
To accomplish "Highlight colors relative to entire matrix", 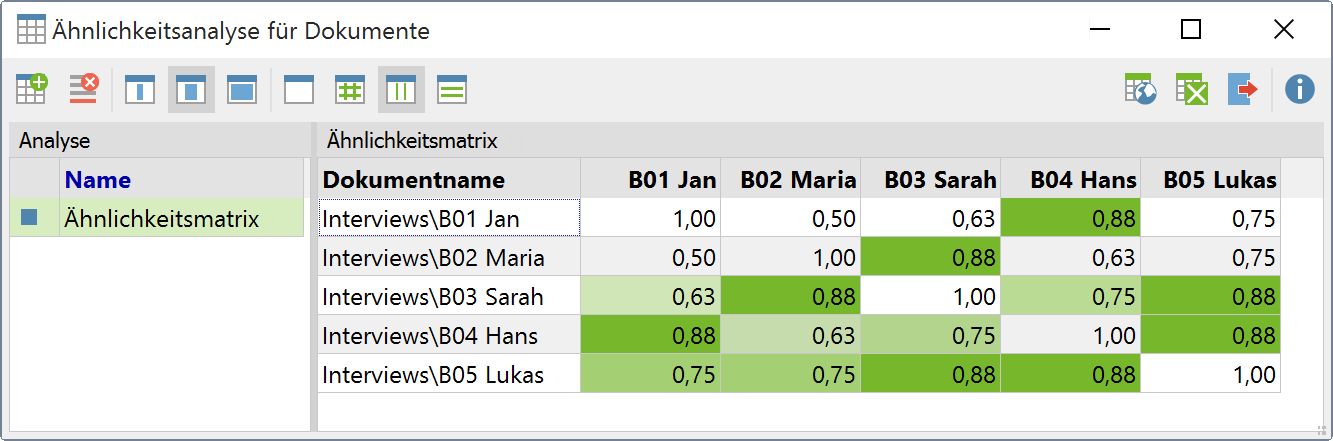I will click(x=350, y=90).
